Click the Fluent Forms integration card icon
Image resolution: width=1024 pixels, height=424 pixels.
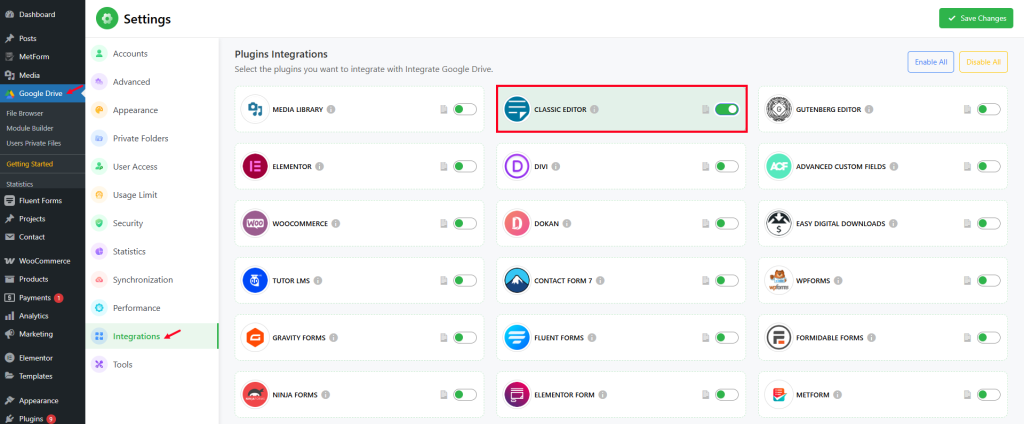[517, 338]
